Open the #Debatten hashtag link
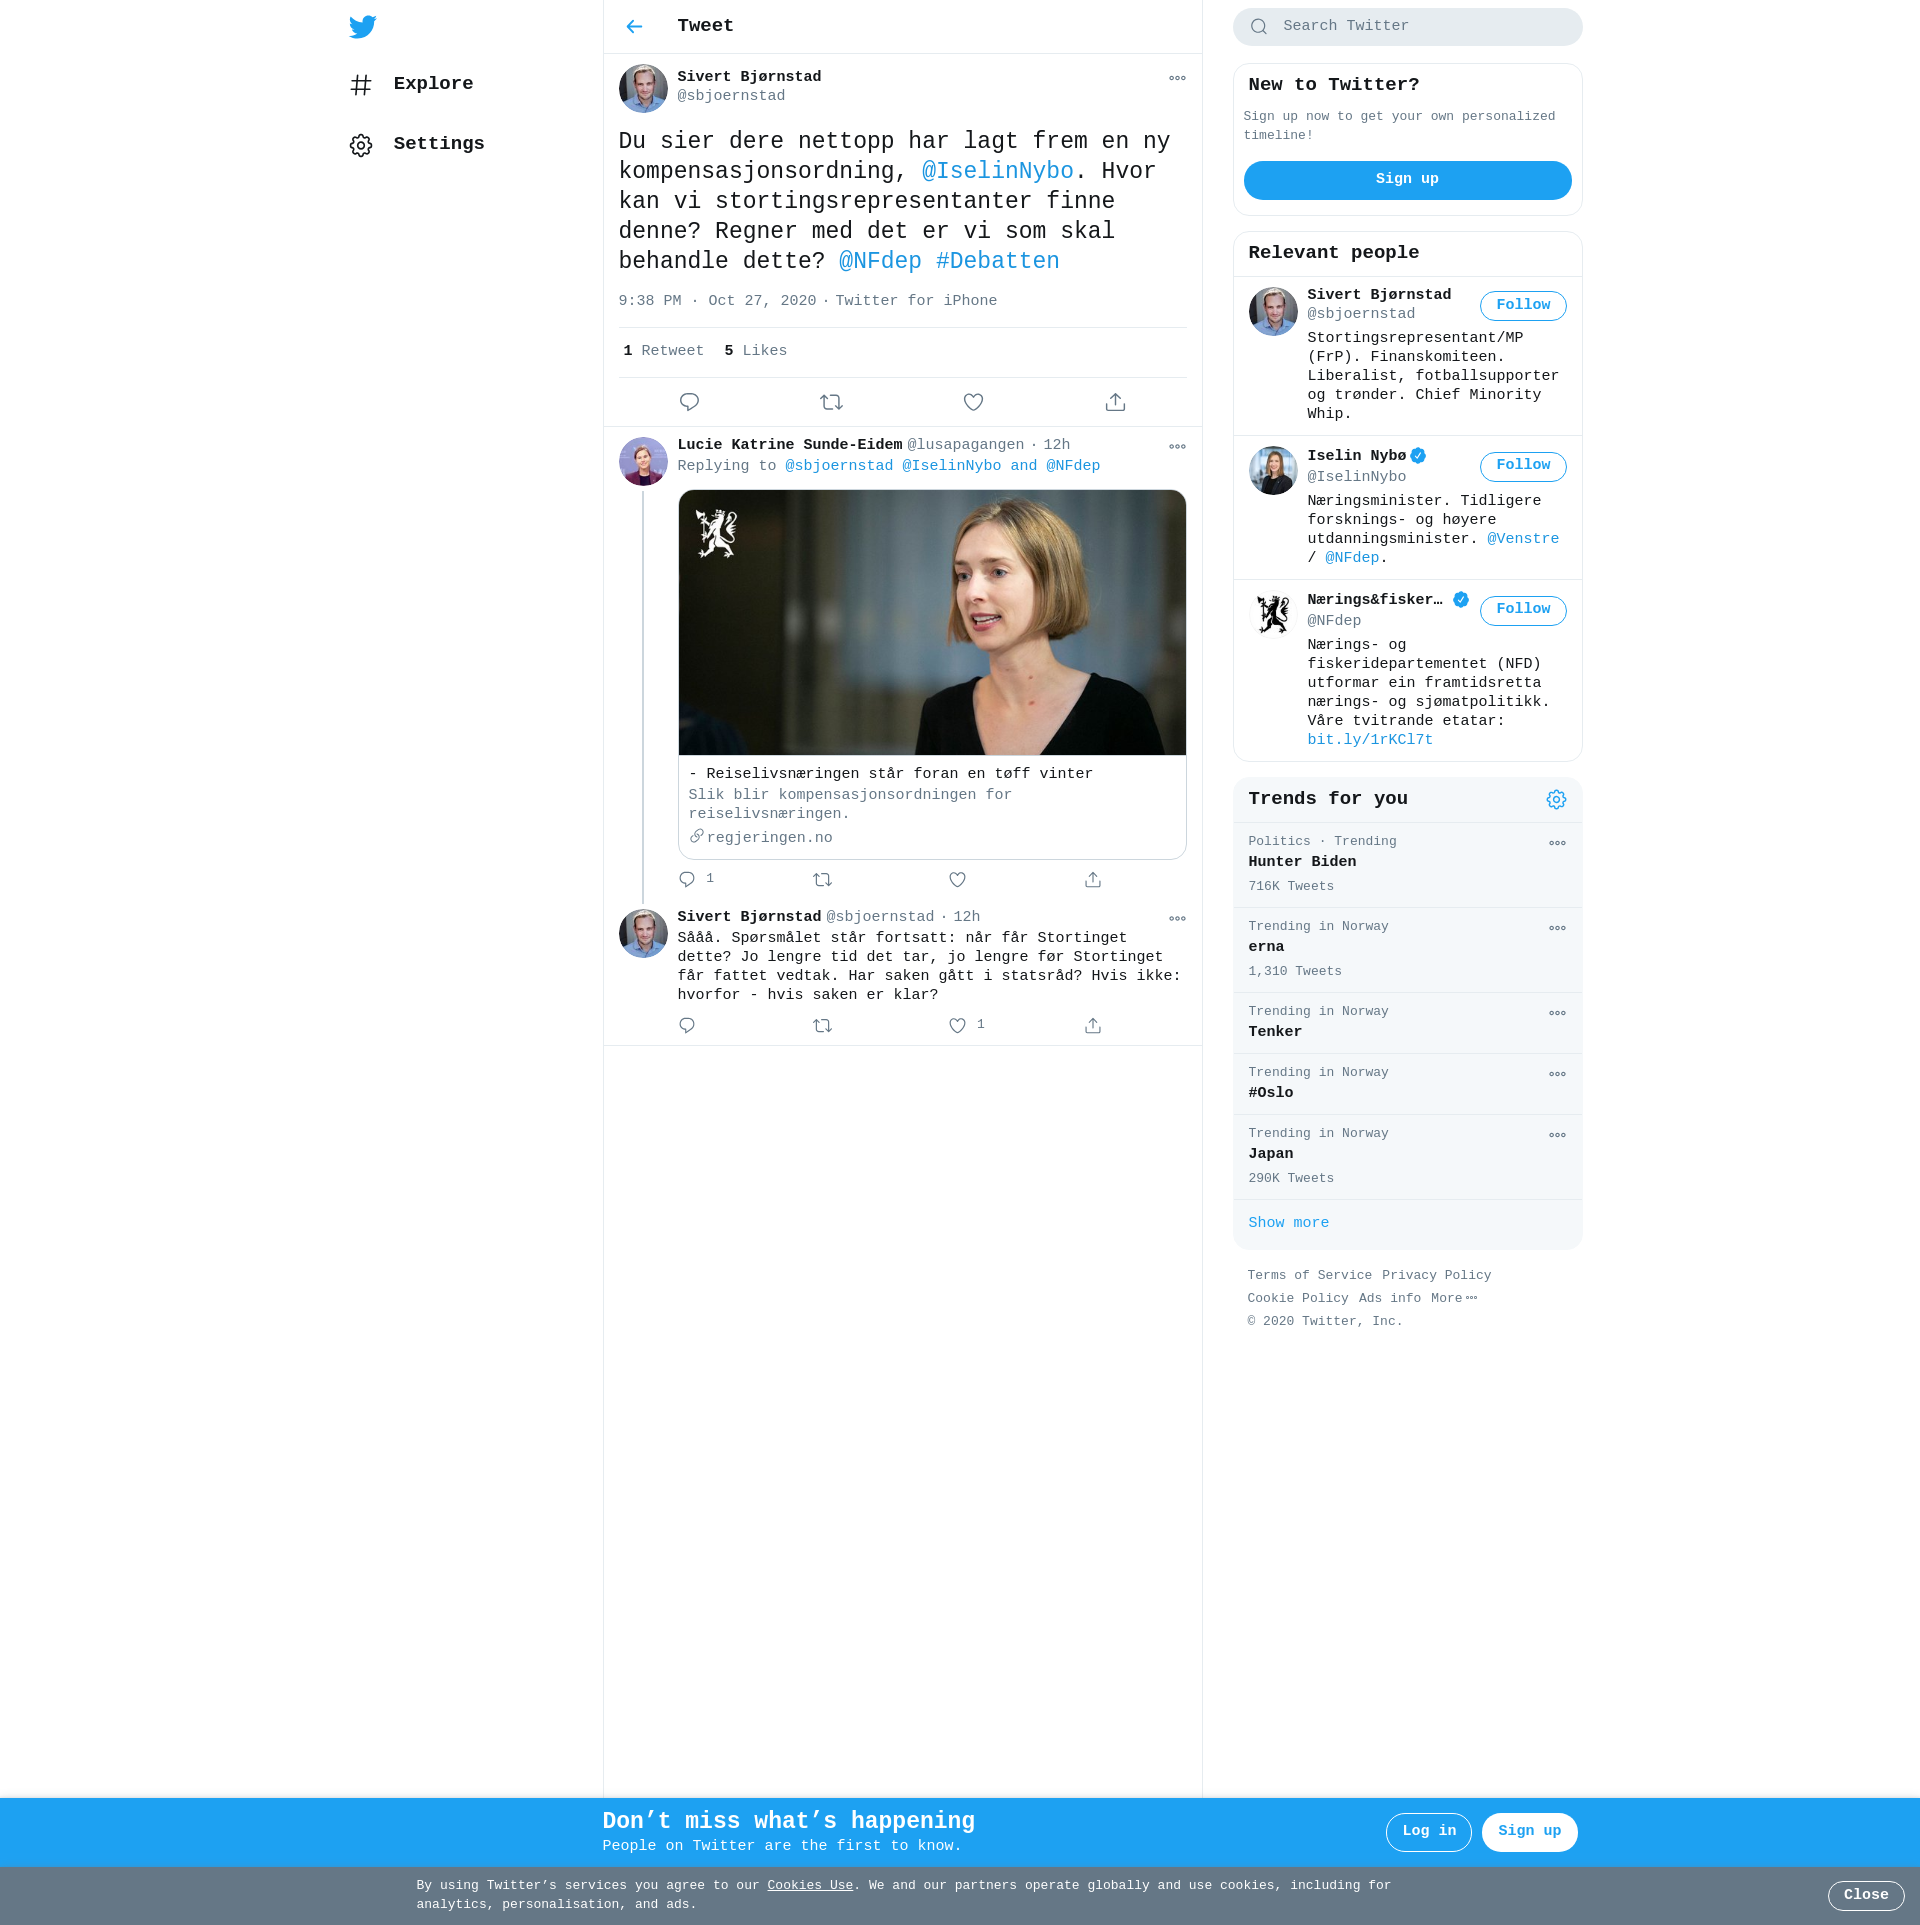Viewport: 1920px width, 1925px height. click(997, 261)
